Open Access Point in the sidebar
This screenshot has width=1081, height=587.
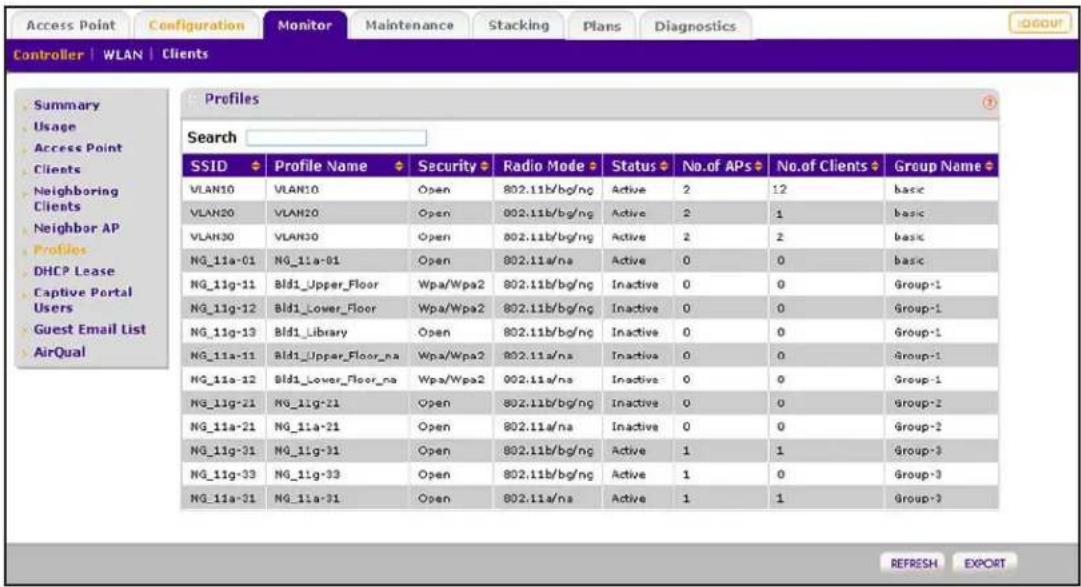(x=78, y=148)
